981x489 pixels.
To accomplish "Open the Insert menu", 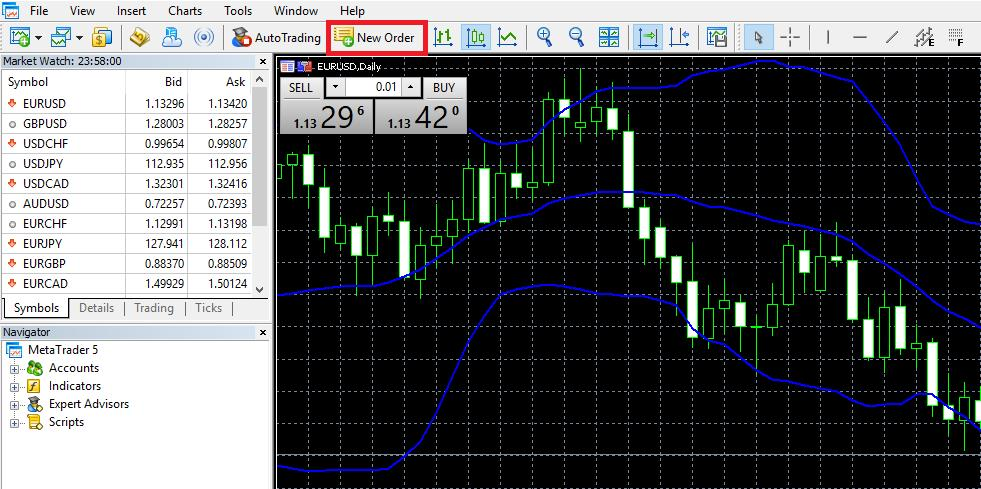I will pos(131,11).
